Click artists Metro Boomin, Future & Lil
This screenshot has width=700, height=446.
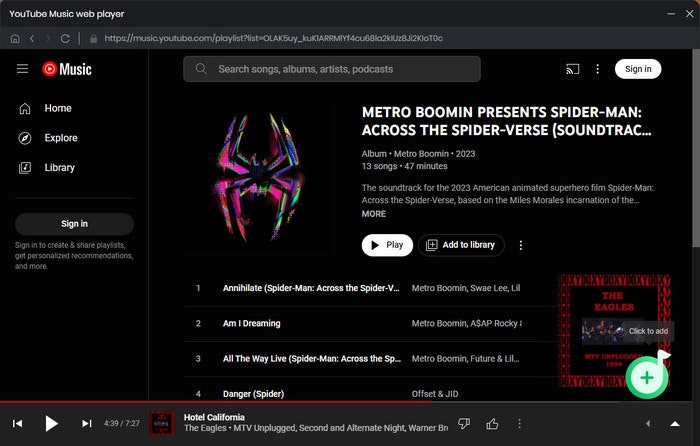pyautogui.click(x=465, y=358)
